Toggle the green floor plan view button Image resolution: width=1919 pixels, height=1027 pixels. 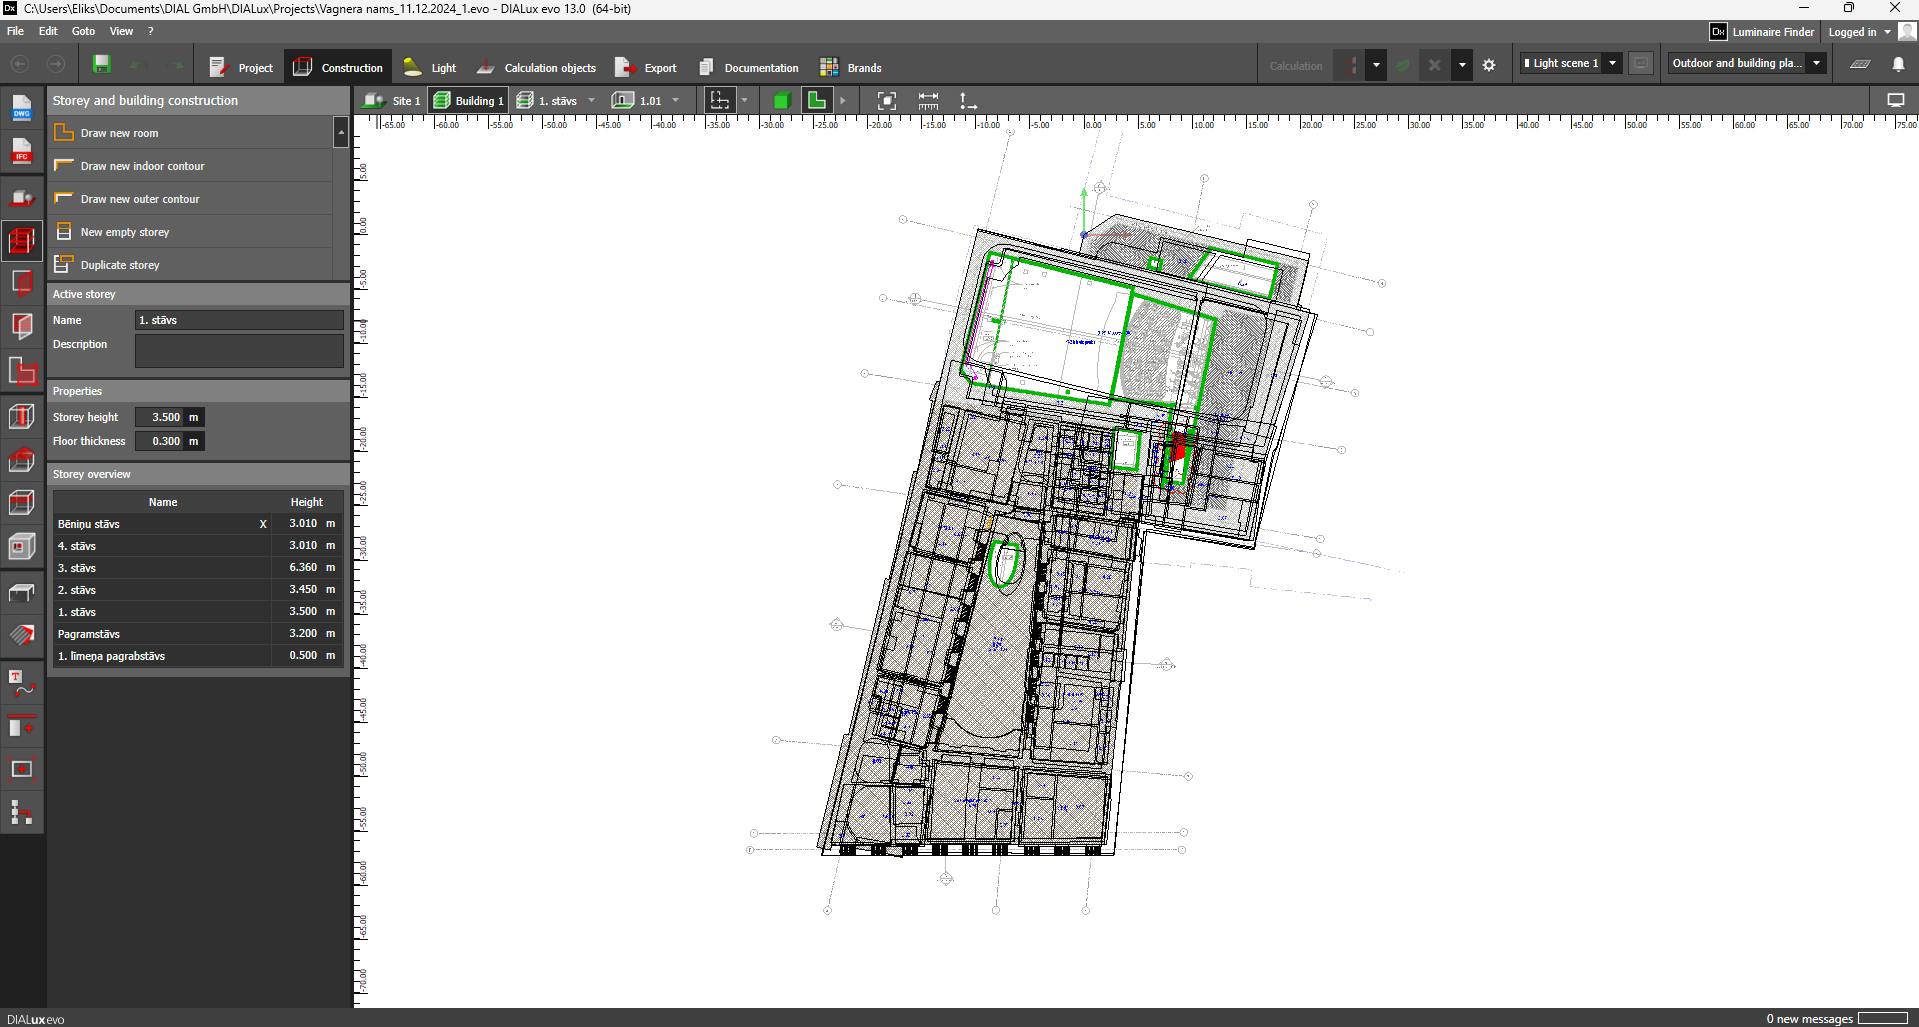click(817, 101)
